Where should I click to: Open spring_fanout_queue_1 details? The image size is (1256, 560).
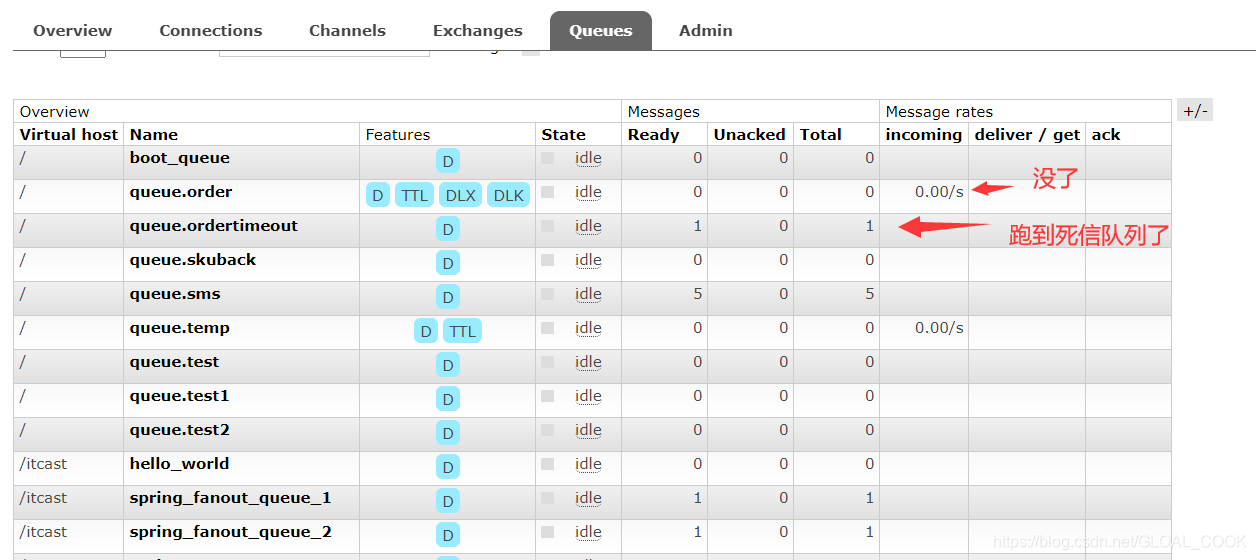tap(231, 498)
